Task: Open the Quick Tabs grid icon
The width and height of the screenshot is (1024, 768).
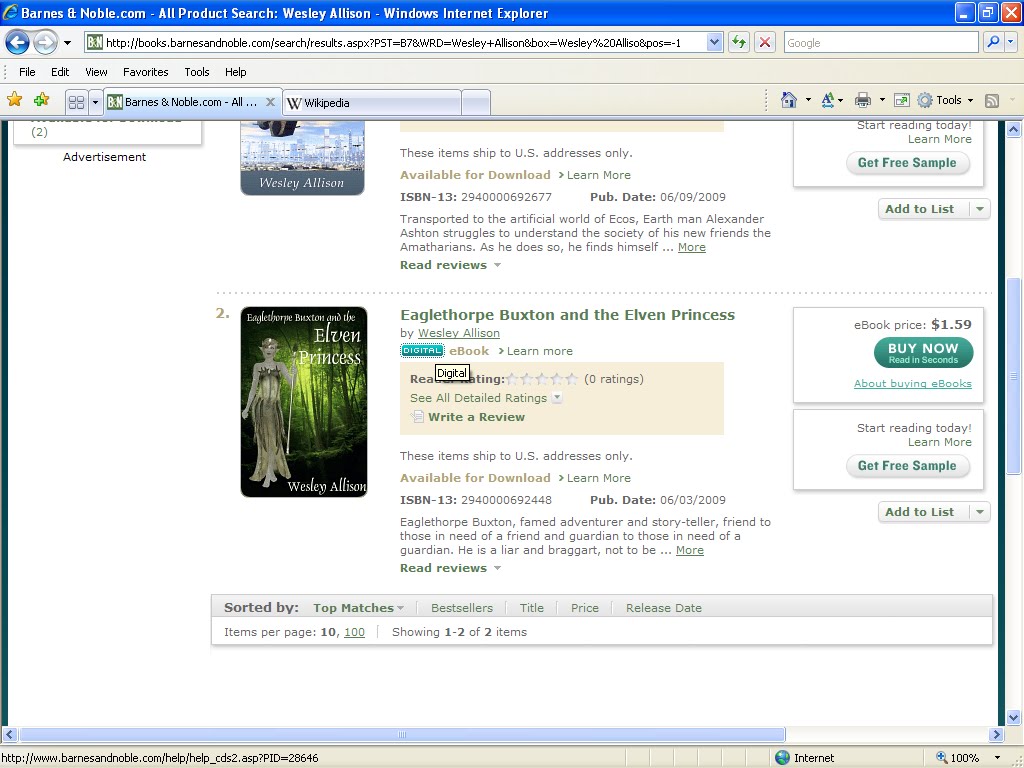Action: 76,102
